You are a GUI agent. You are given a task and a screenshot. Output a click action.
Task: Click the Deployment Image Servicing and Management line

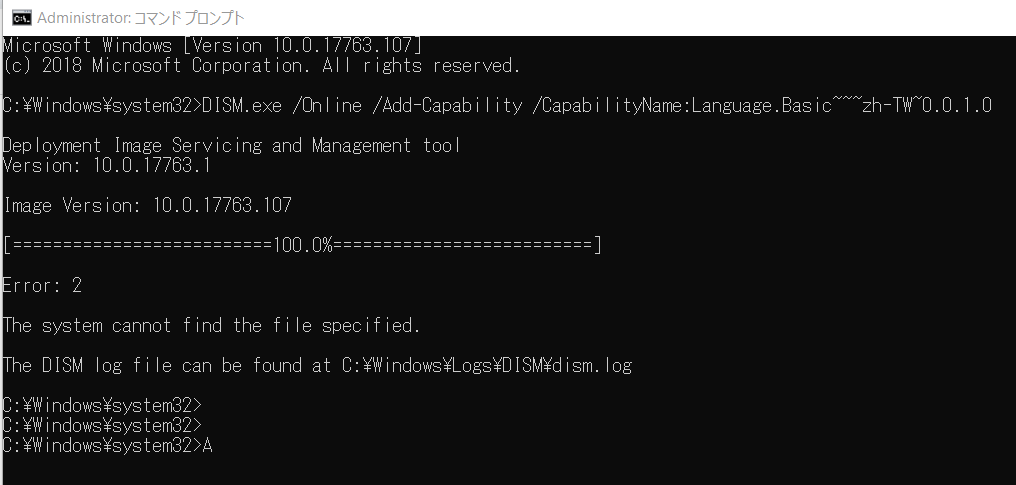pos(232,146)
